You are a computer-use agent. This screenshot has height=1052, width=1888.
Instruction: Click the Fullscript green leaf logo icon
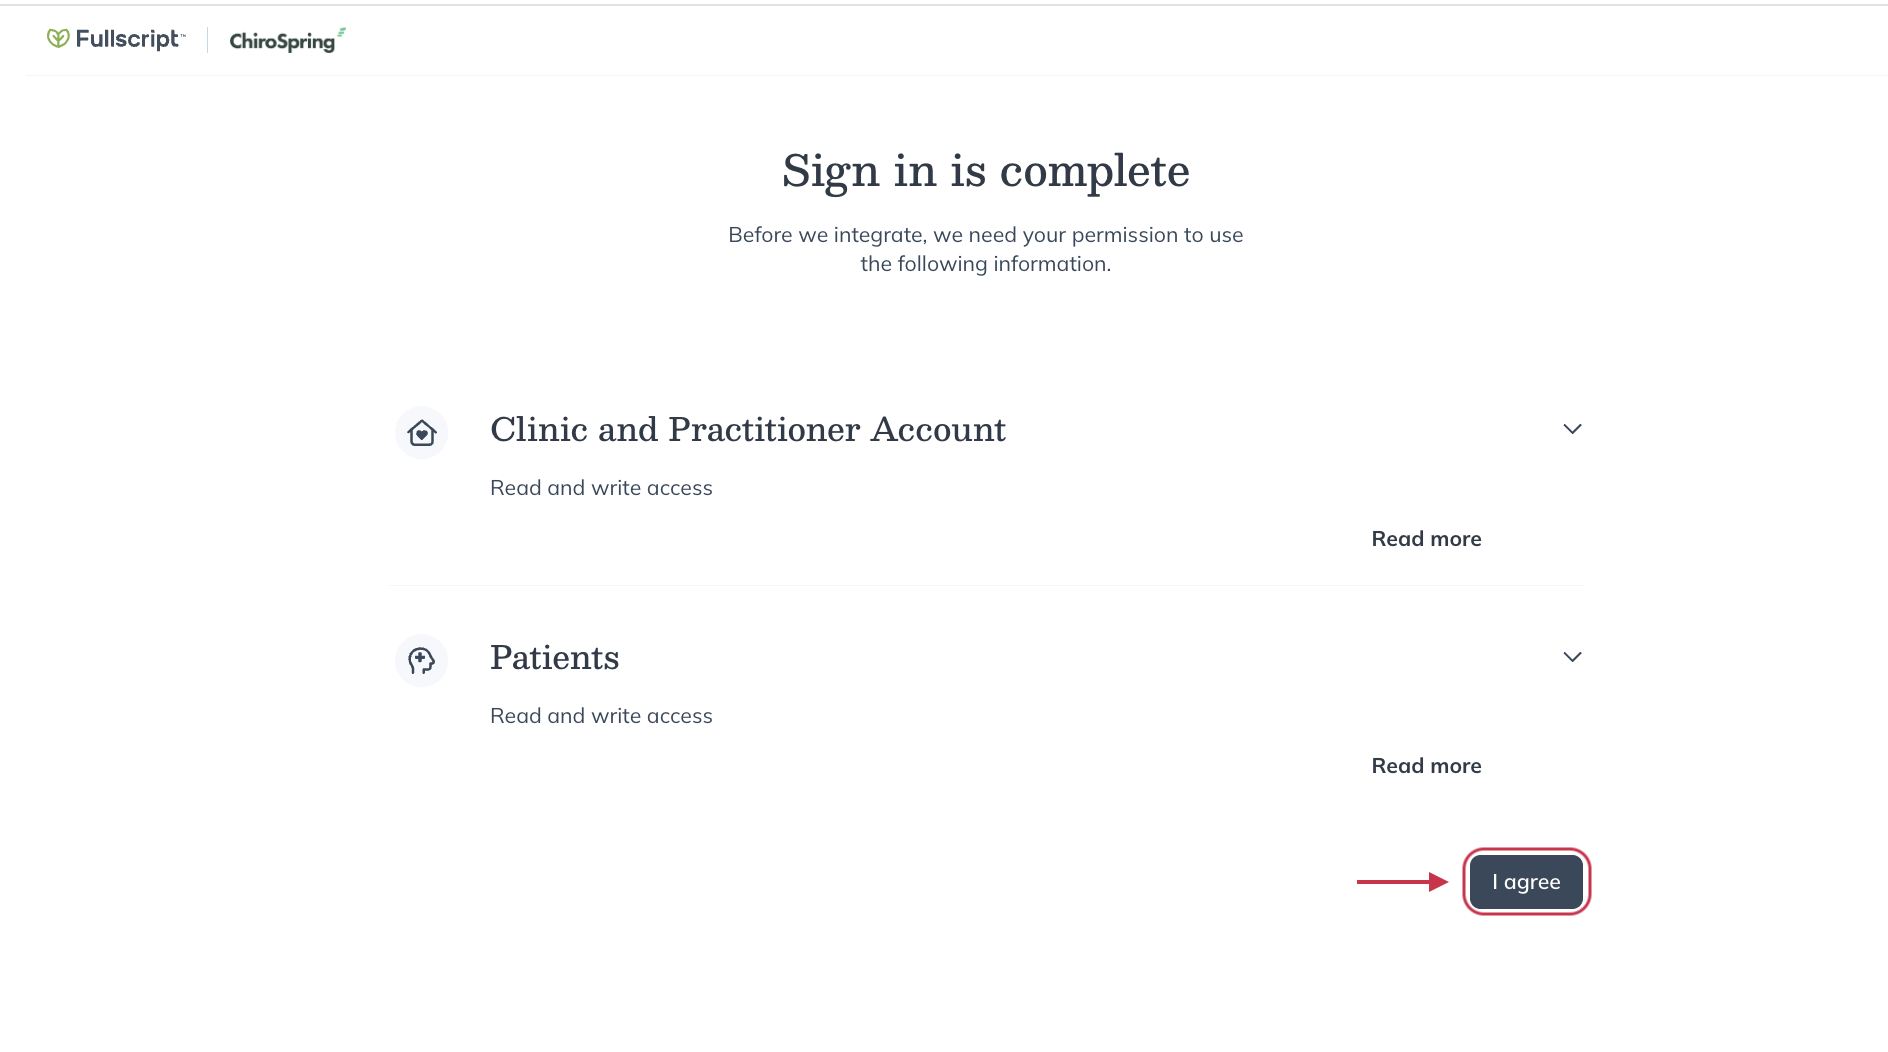[x=58, y=39]
